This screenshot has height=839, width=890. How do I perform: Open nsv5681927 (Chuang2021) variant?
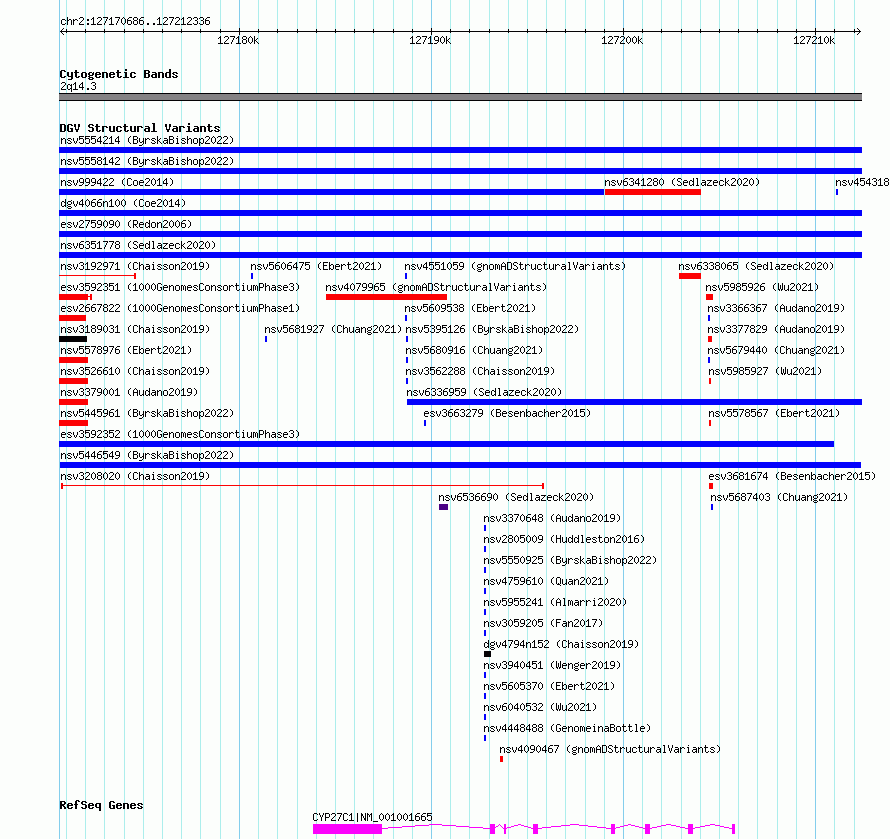pos(333,329)
